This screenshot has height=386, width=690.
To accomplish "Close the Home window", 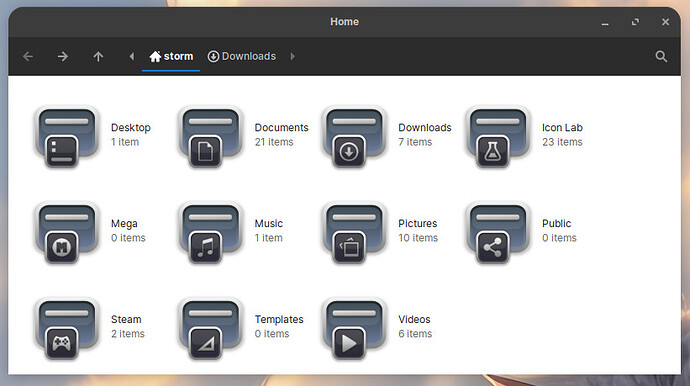I will 665,22.
